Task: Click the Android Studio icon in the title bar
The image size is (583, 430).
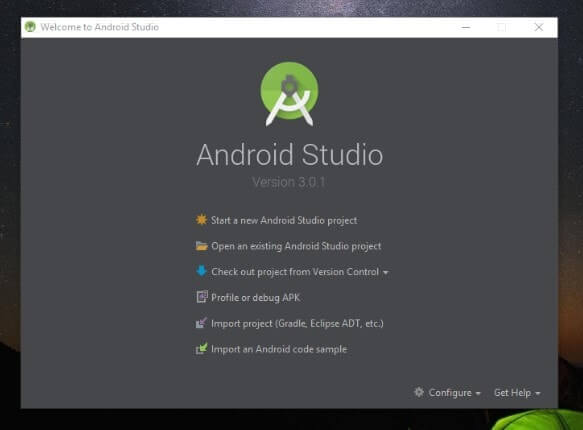Action: [30, 27]
